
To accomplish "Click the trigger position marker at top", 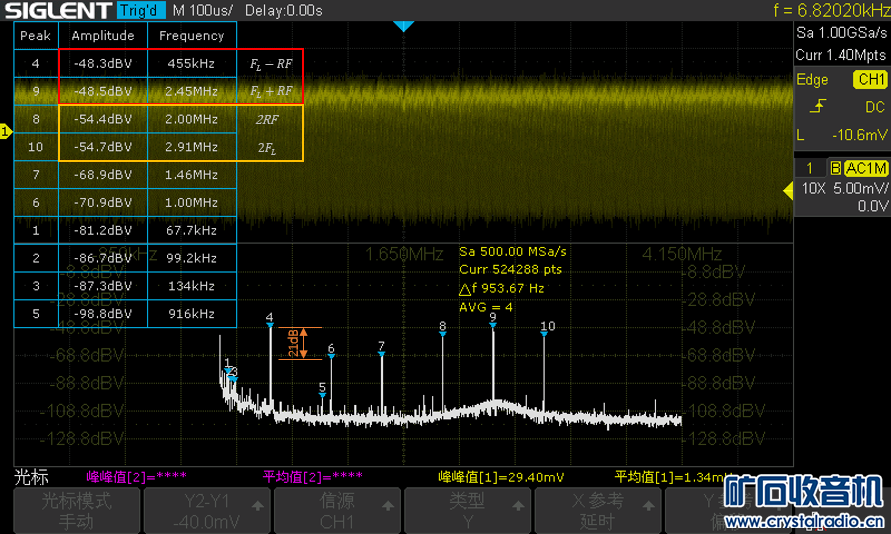I will [x=402, y=26].
